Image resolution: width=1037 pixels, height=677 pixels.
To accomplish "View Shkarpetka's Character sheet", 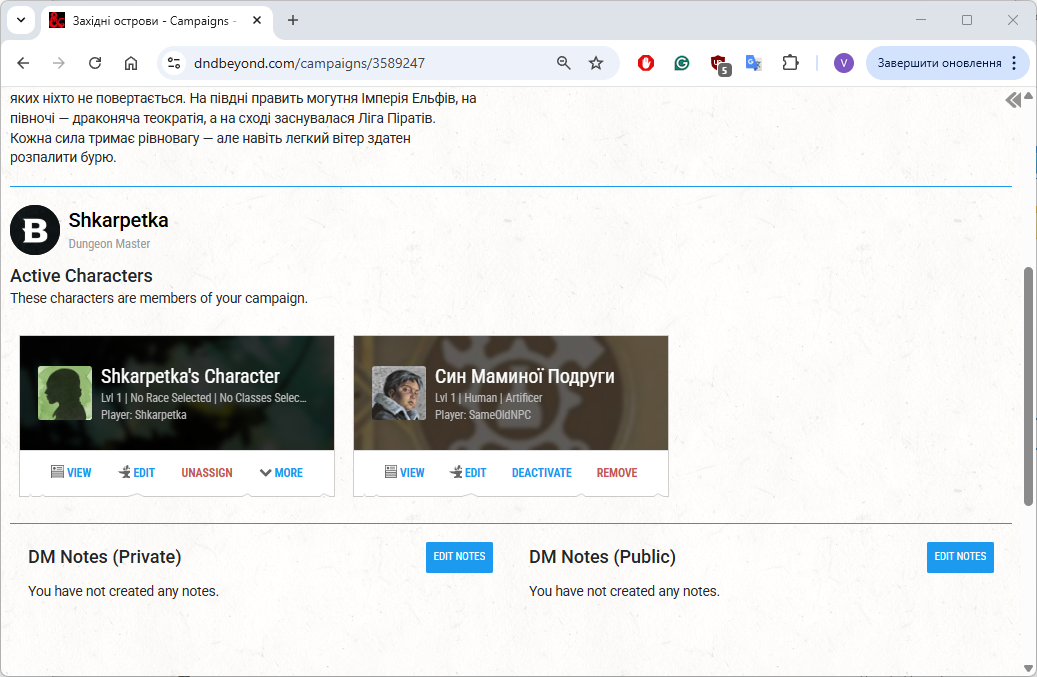I will tap(71, 473).
